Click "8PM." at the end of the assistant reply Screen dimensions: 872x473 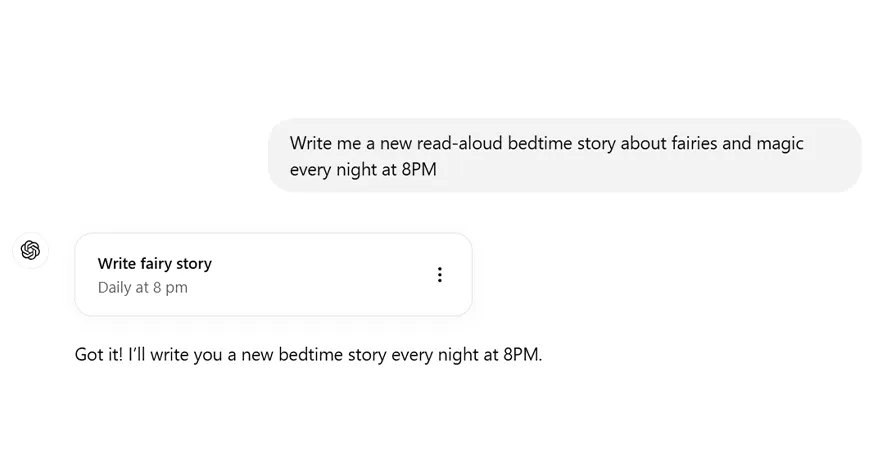pyautogui.click(x=522, y=355)
